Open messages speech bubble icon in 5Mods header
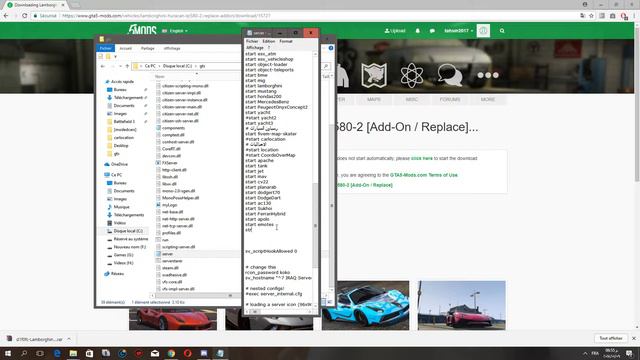The height and width of the screenshot is (360, 640). tap(432, 31)
